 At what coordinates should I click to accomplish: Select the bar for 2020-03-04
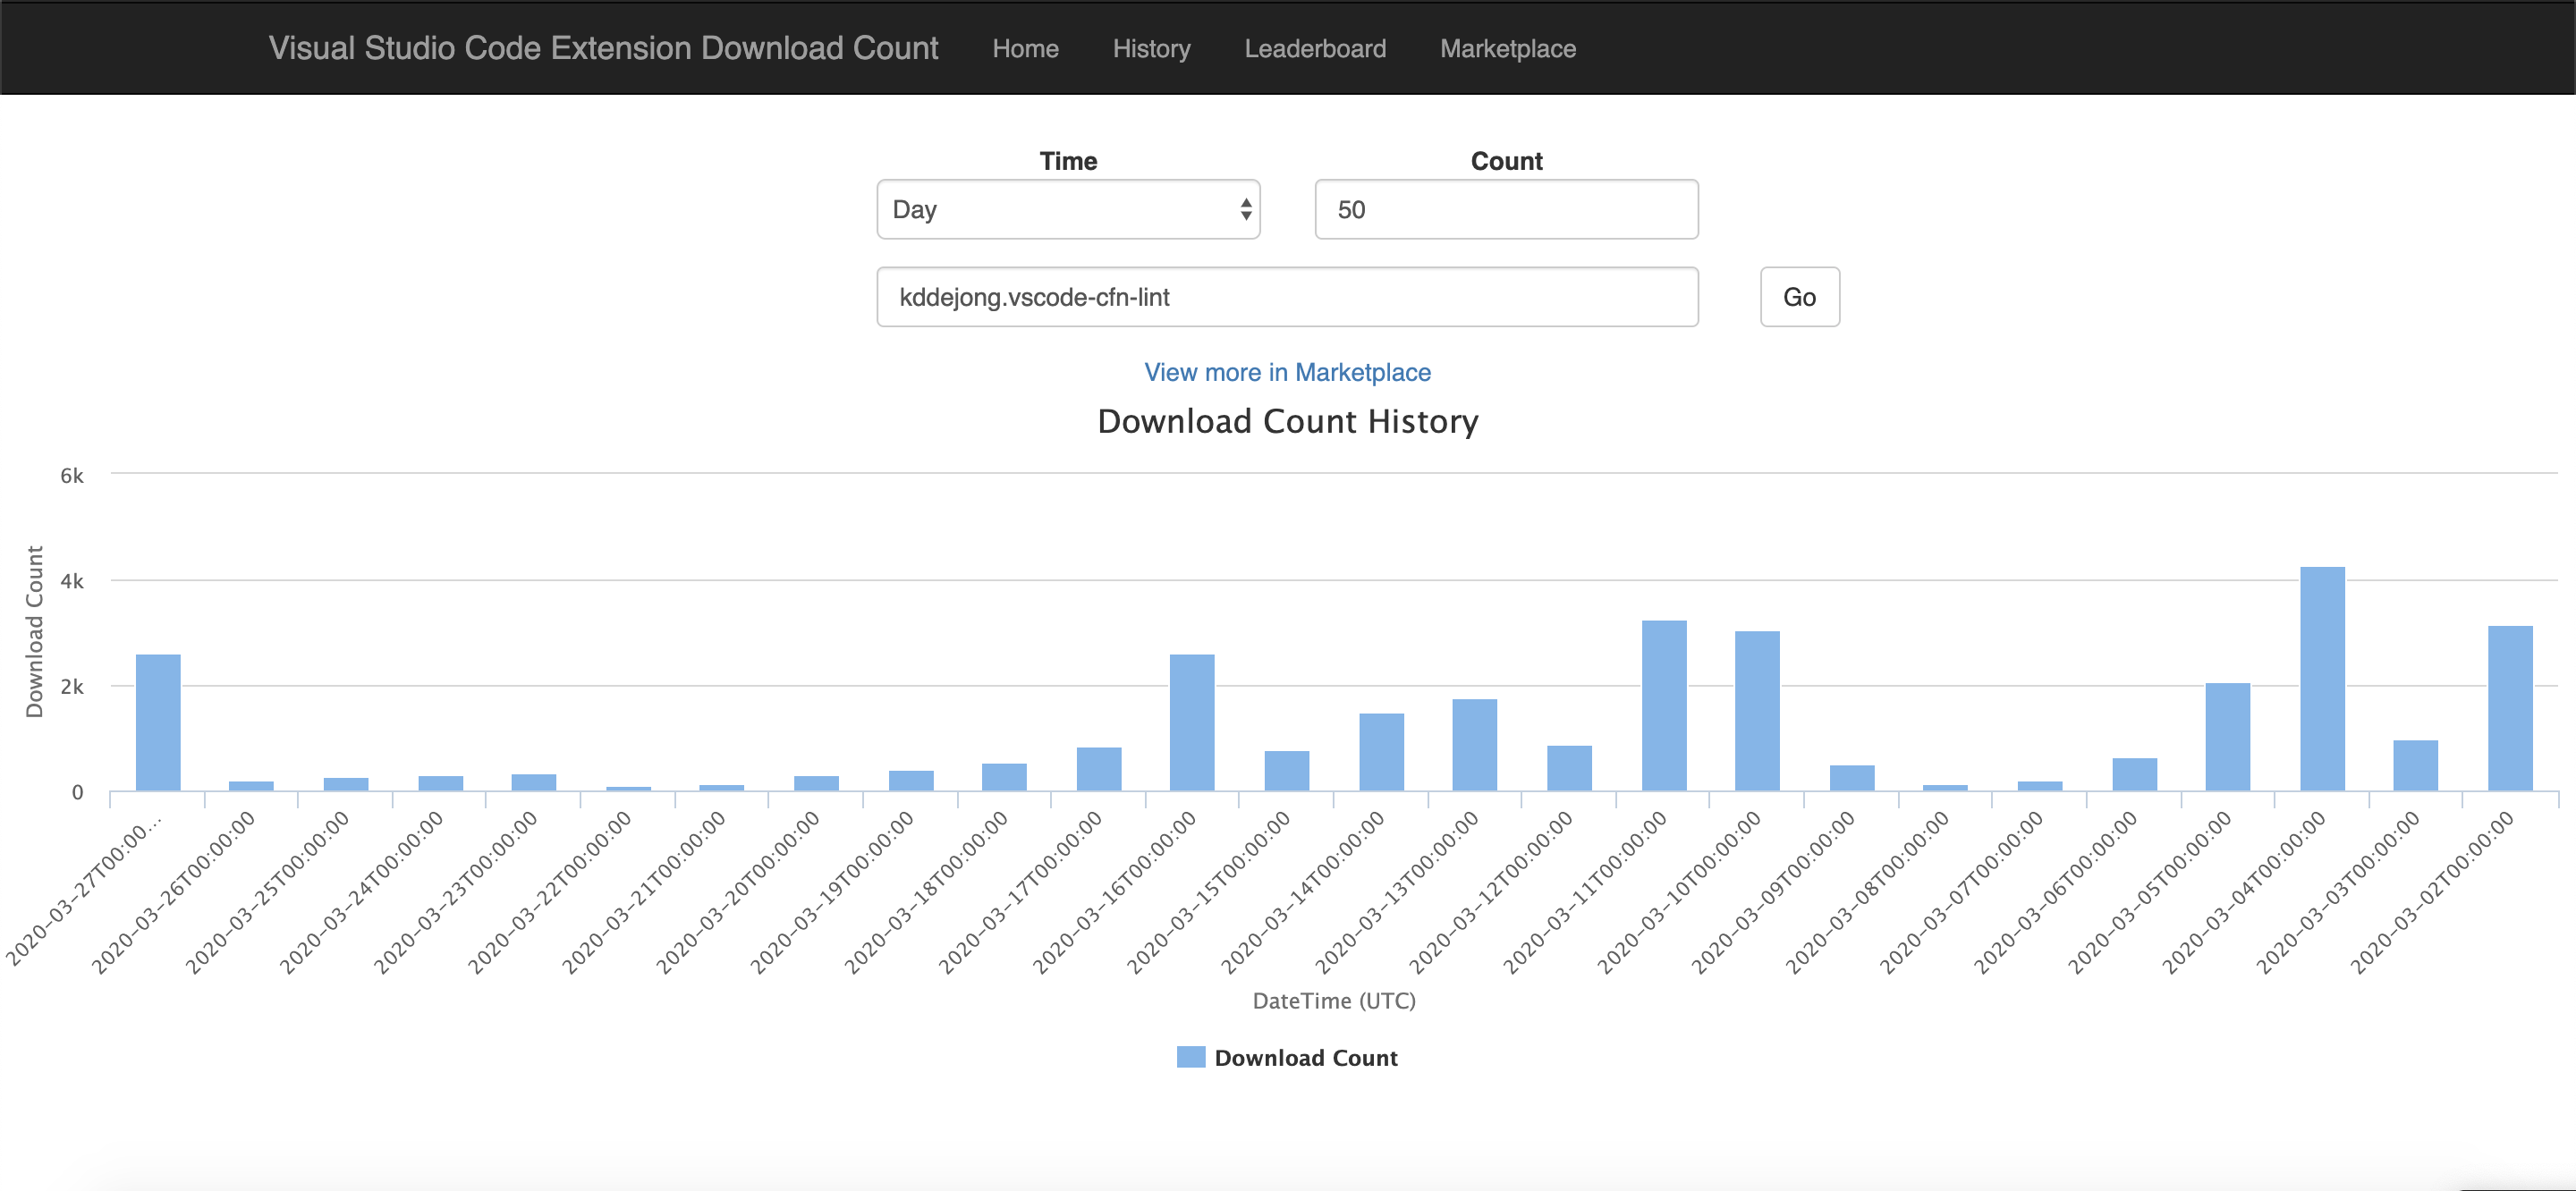2322,679
